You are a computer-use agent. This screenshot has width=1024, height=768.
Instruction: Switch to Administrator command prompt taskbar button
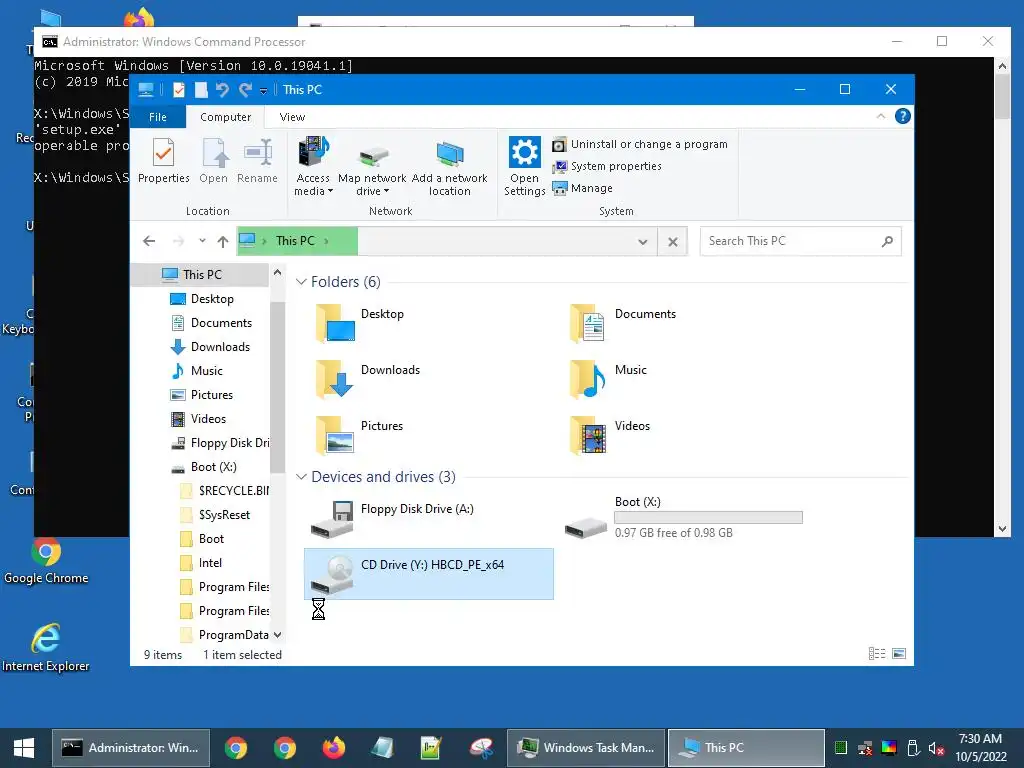click(131, 748)
